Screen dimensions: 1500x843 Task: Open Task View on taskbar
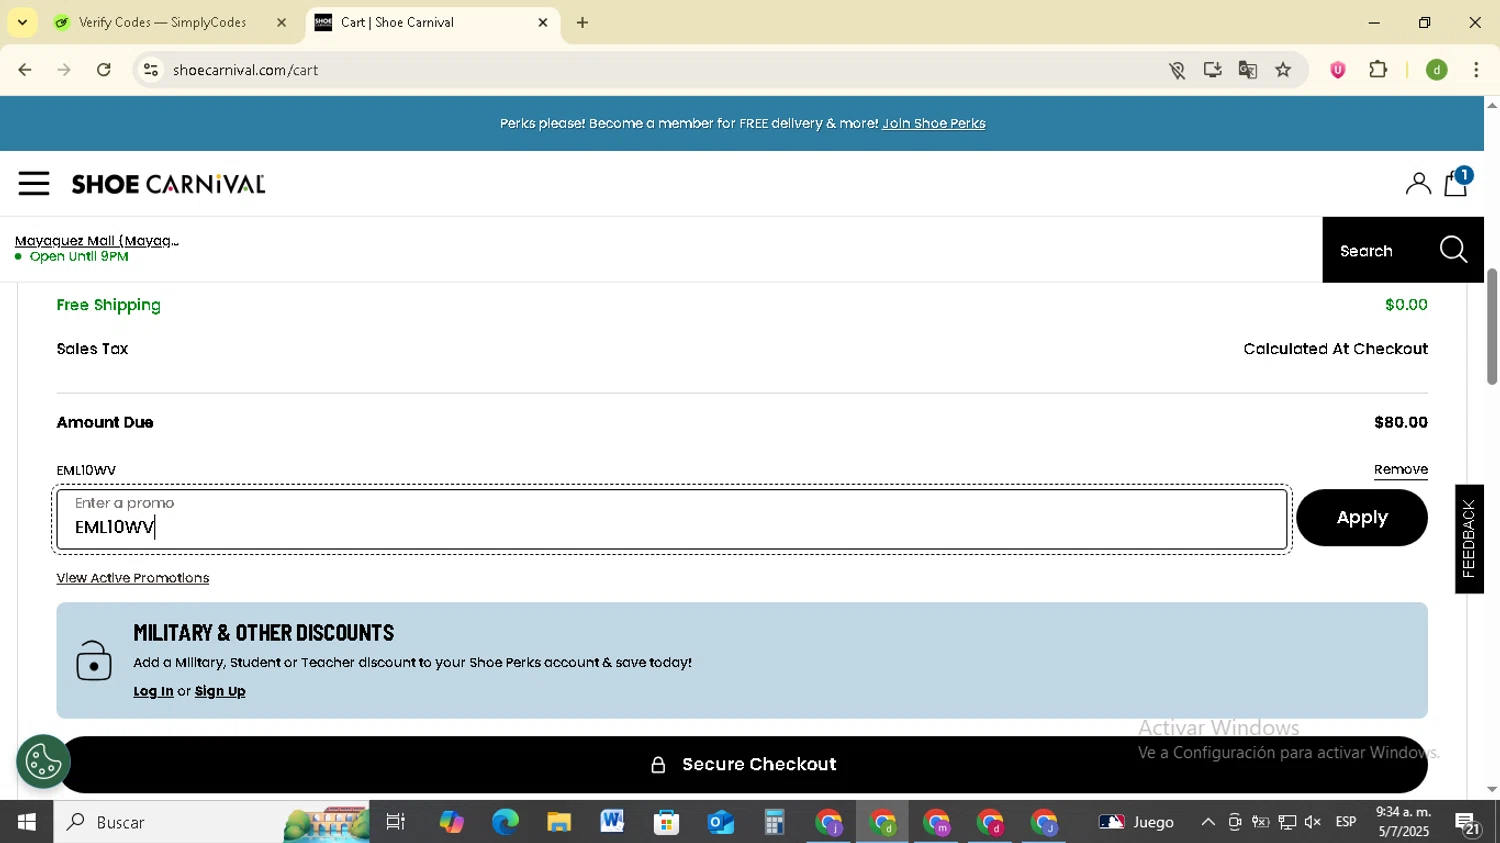click(396, 822)
